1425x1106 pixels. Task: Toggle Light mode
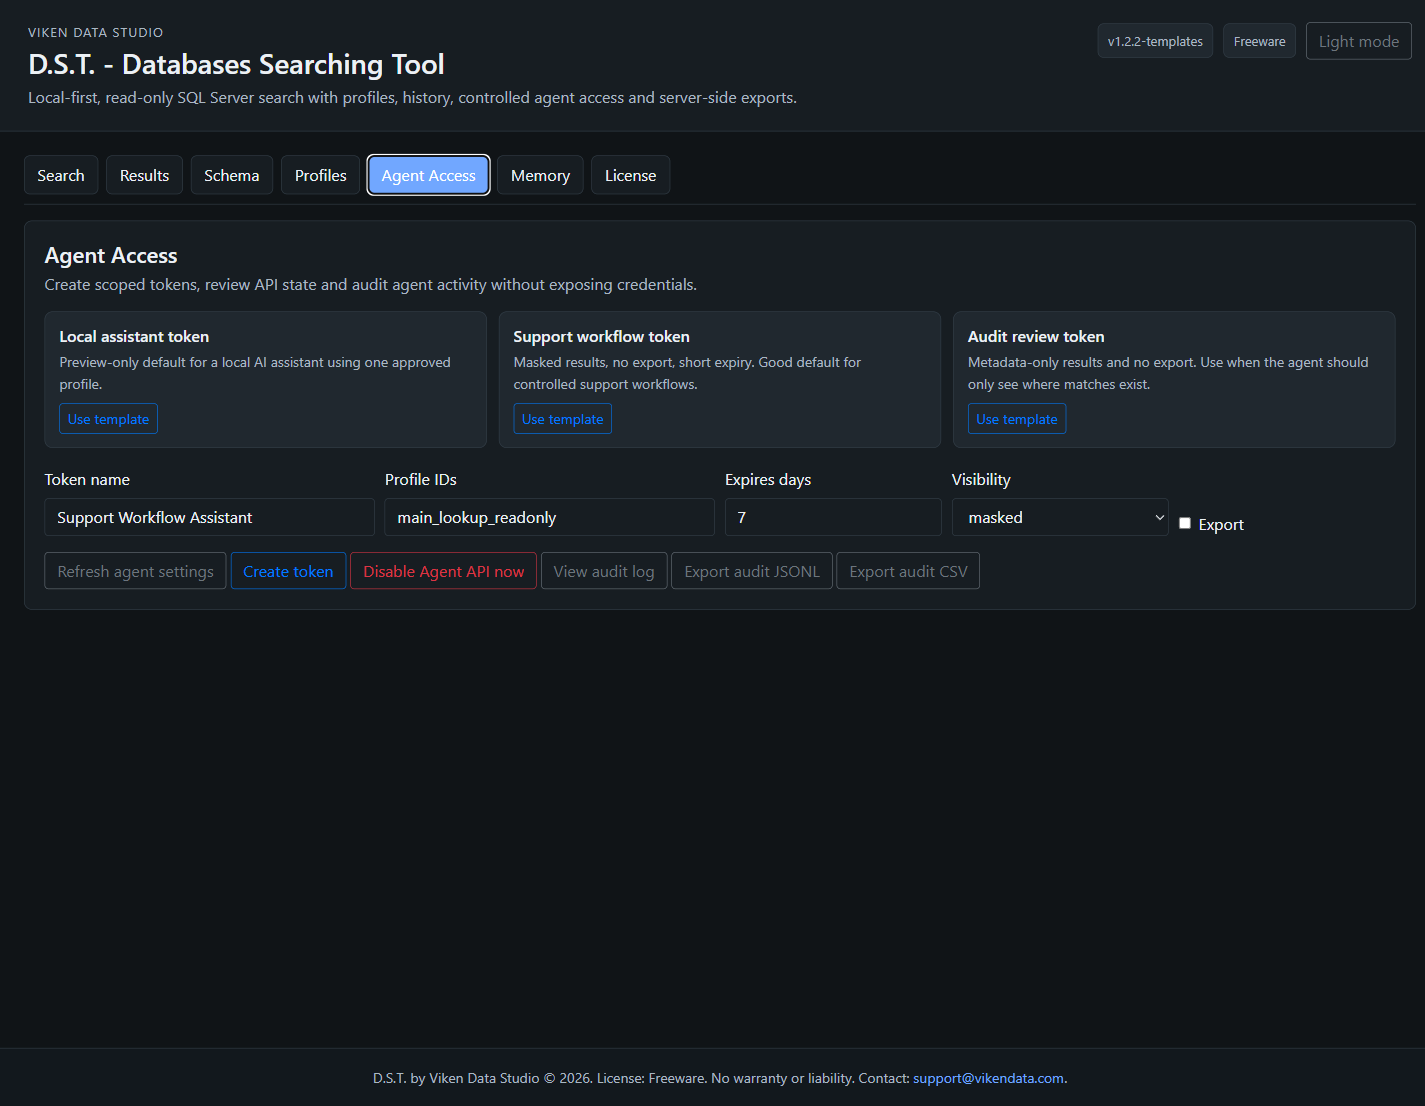tap(1358, 41)
